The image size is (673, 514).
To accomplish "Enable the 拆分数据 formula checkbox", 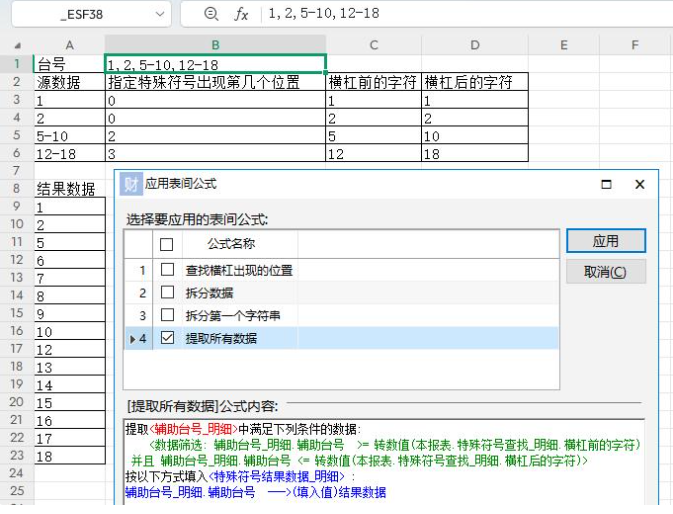I will [167, 293].
